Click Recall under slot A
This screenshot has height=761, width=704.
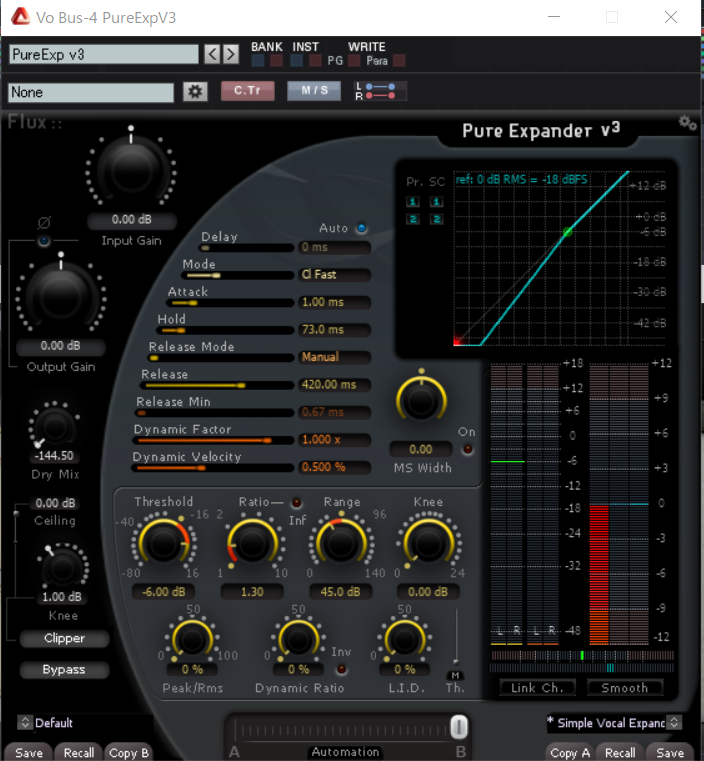tap(79, 752)
